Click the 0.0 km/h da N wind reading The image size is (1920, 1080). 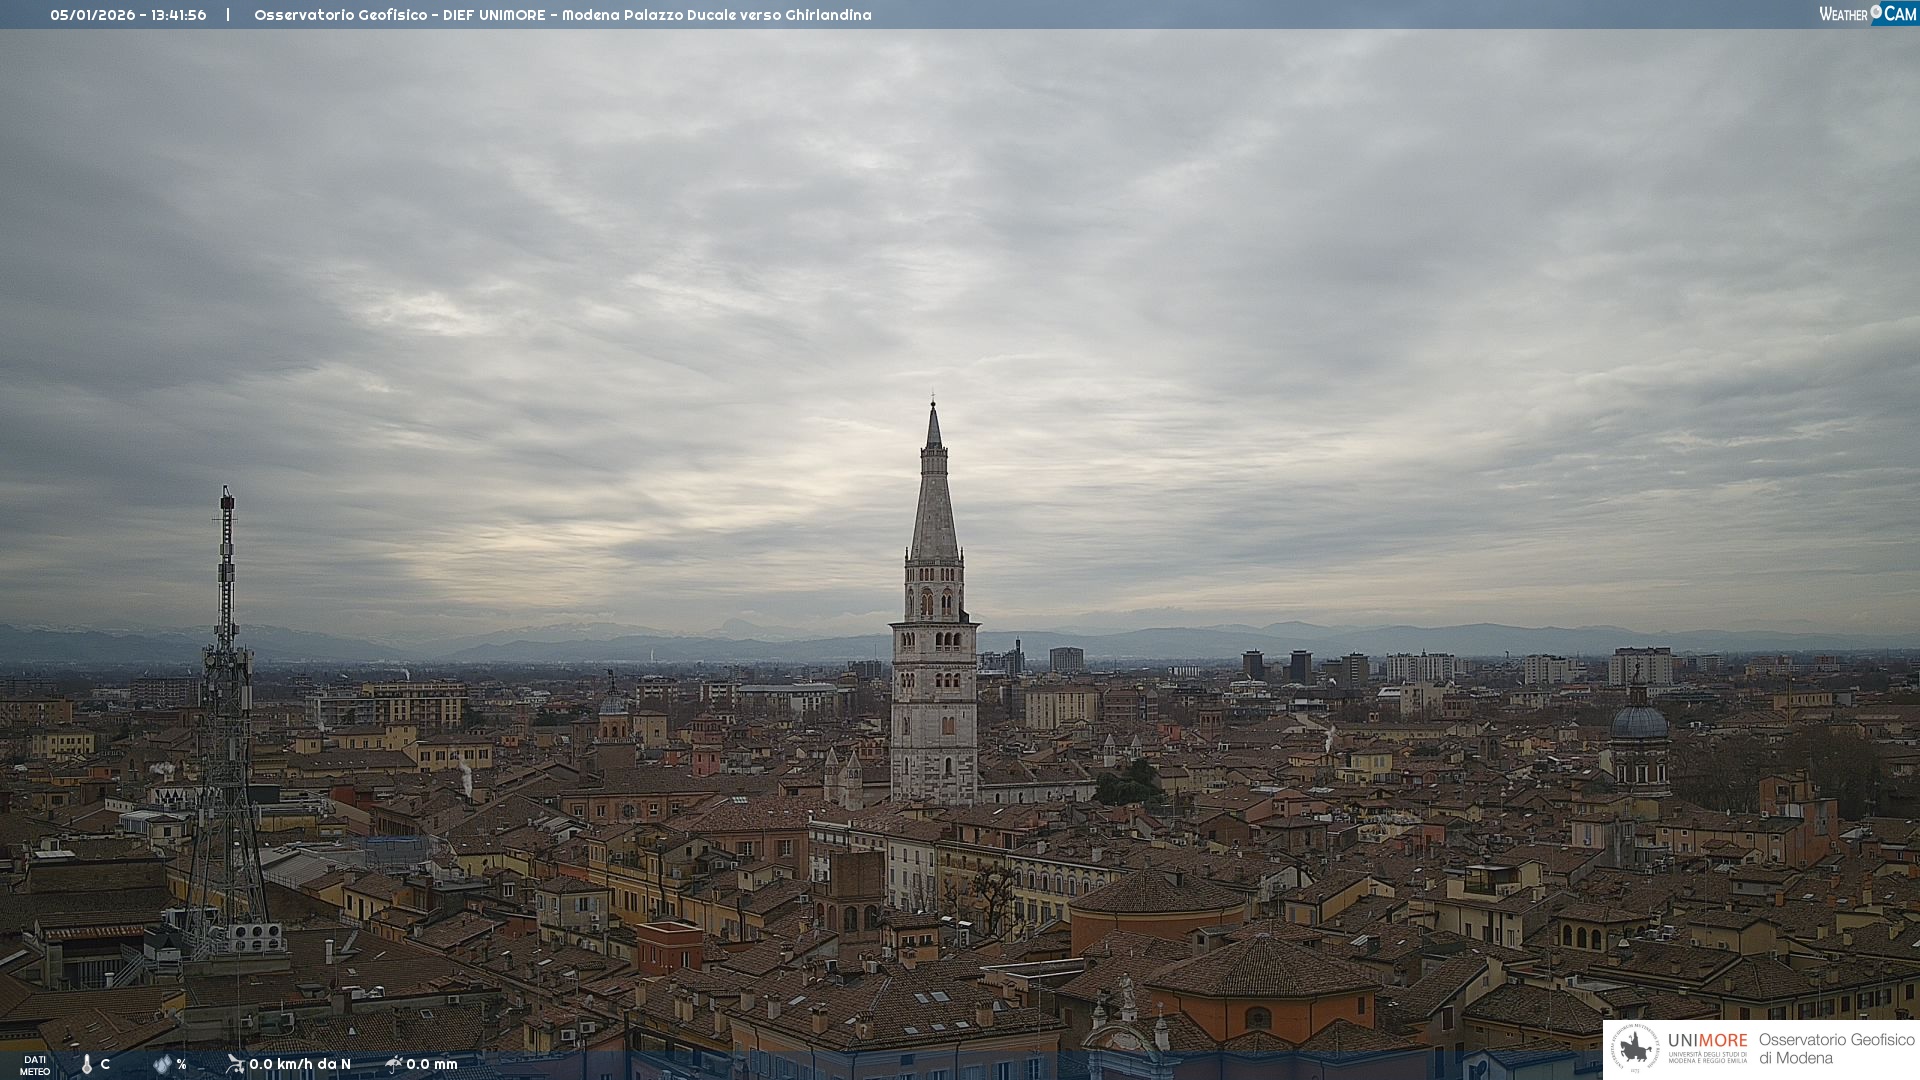tap(300, 1064)
